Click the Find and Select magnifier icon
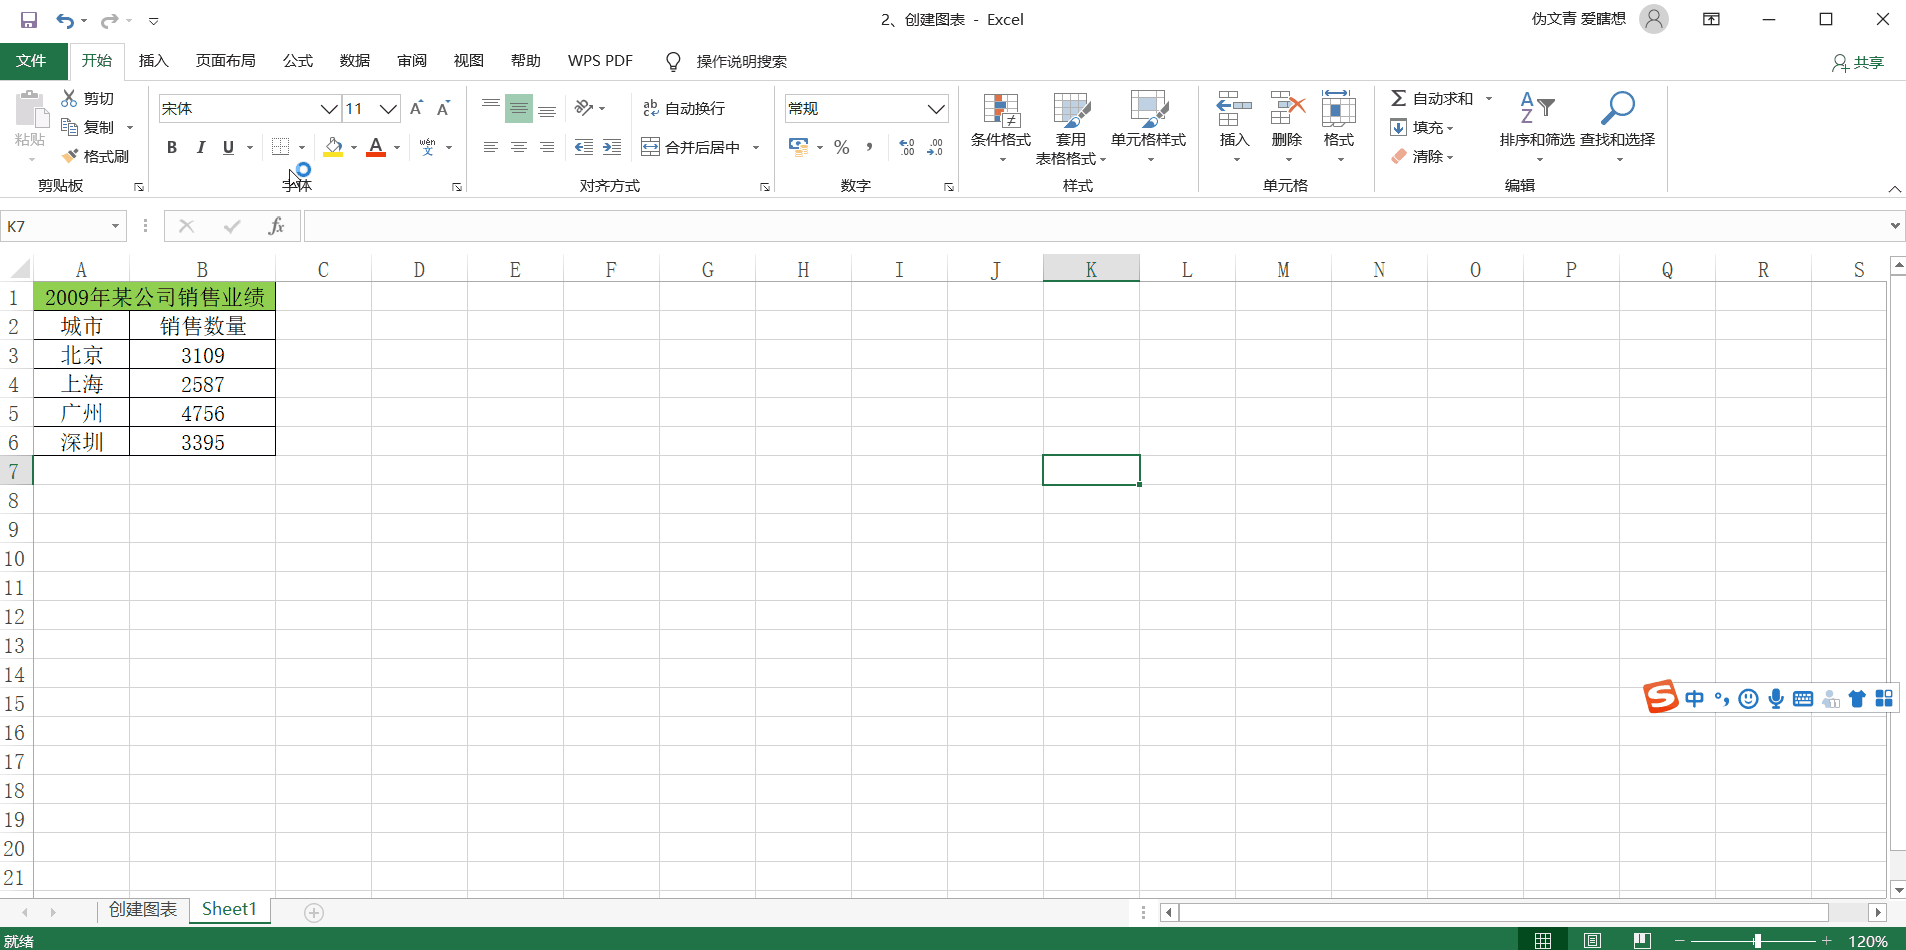The height and width of the screenshot is (950, 1906). click(1617, 108)
